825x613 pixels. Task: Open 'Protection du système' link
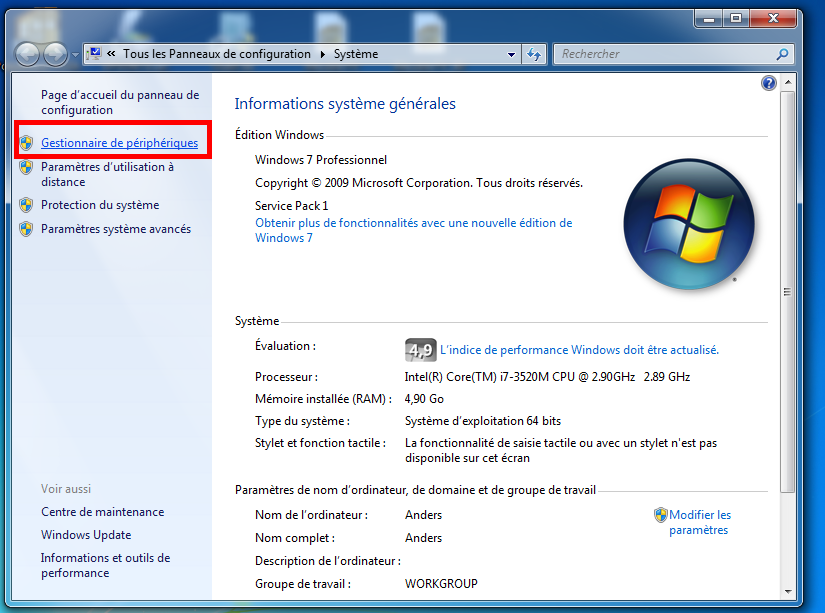(x=100, y=205)
